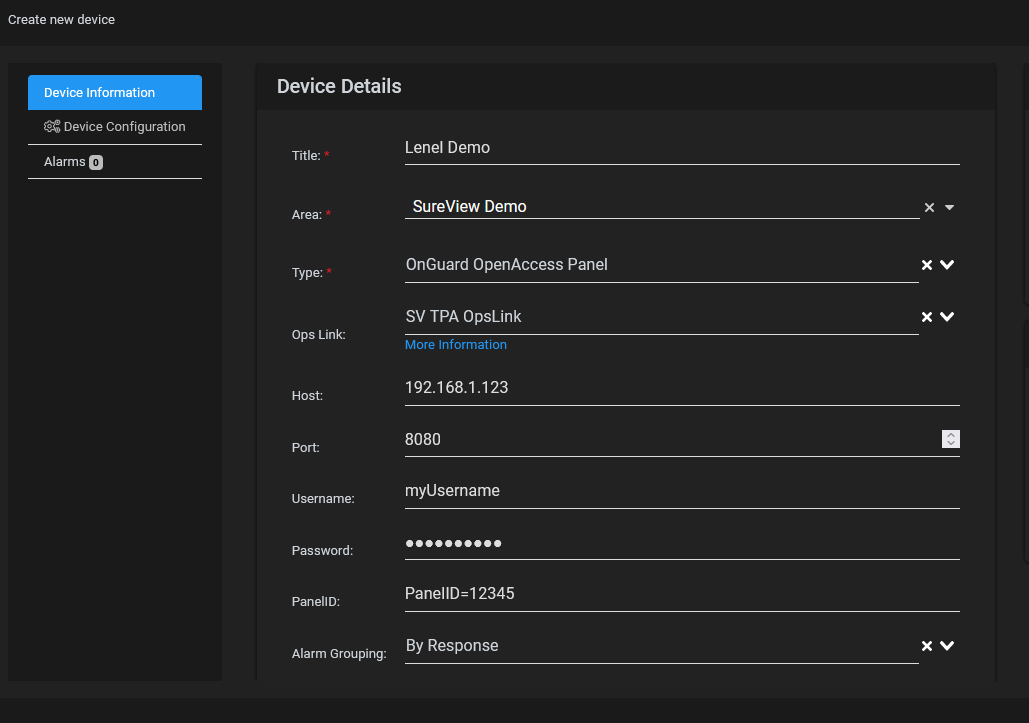Clear the Ops Link selection
The width and height of the screenshot is (1029, 723).
(927, 317)
